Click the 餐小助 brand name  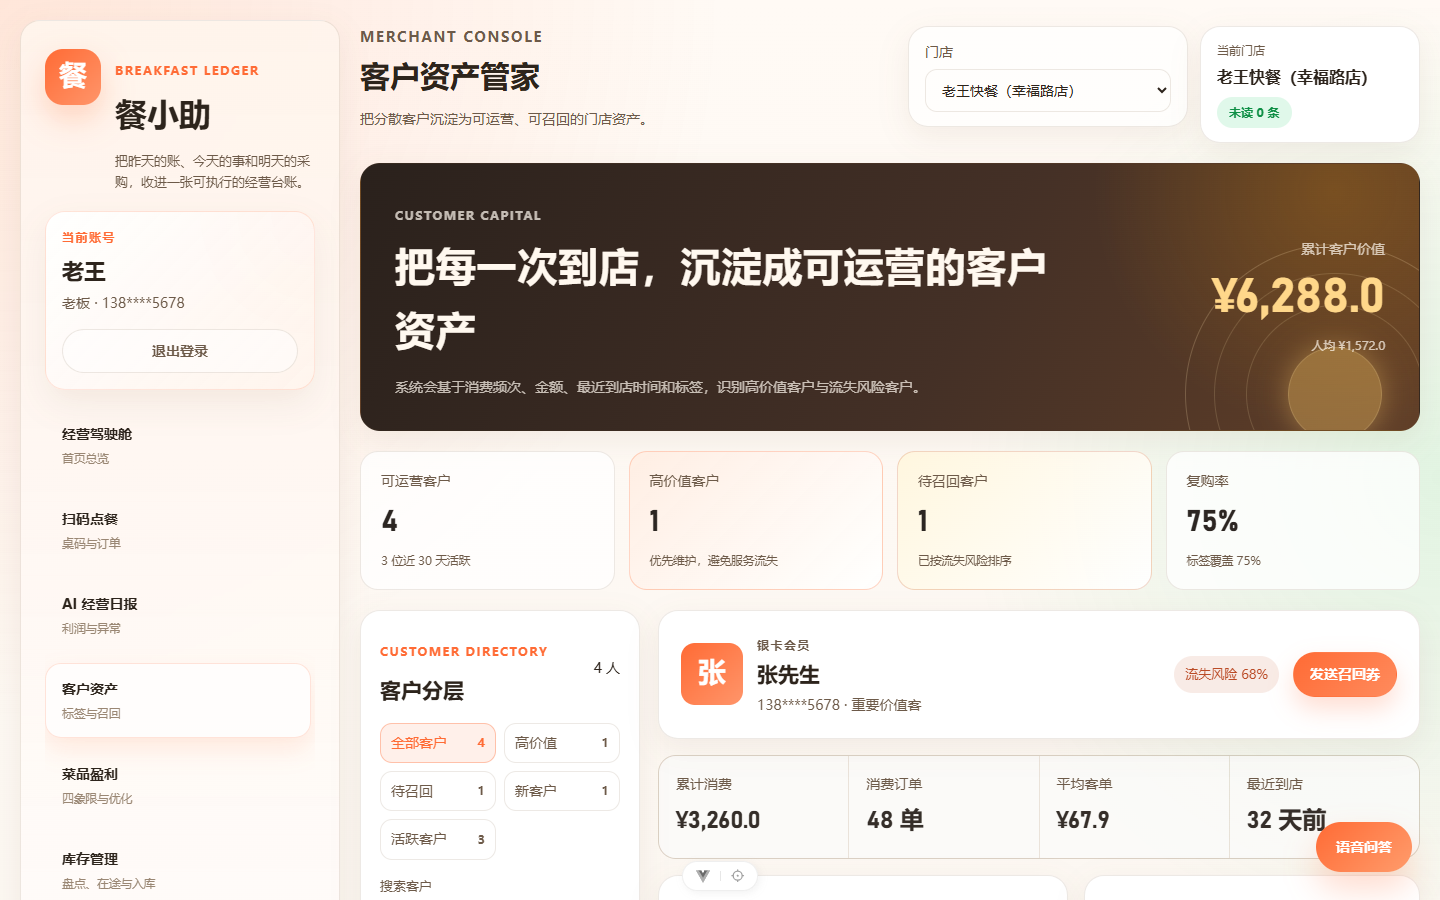pyautogui.click(x=163, y=115)
